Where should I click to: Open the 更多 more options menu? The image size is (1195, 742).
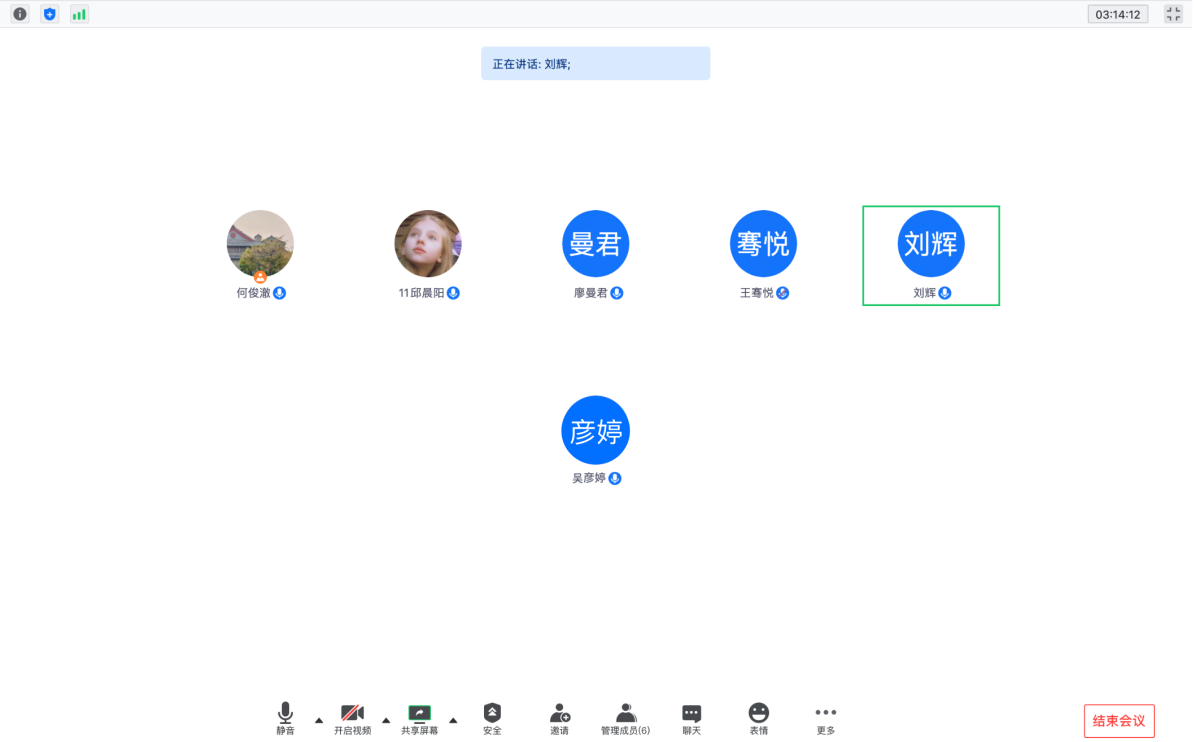tap(825, 718)
